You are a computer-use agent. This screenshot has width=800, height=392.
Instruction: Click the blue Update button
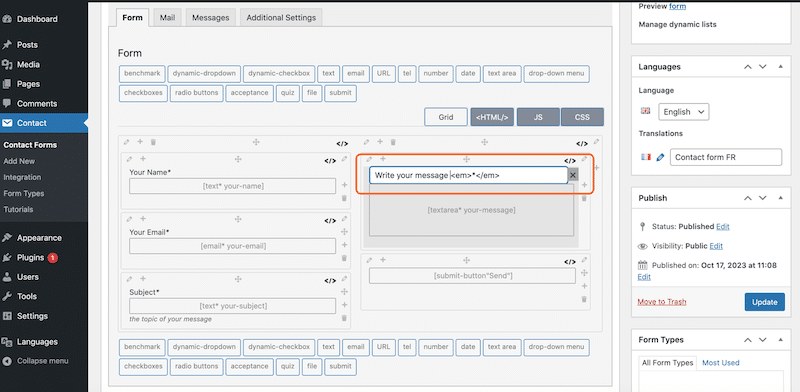(764, 302)
